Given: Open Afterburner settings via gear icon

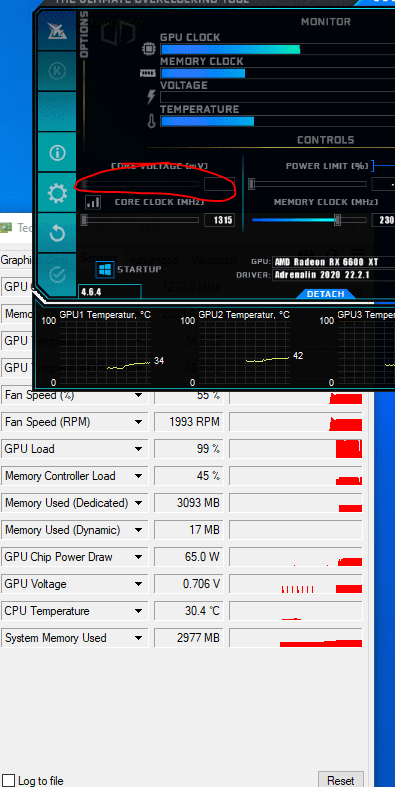Looking at the screenshot, I should [x=57, y=193].
